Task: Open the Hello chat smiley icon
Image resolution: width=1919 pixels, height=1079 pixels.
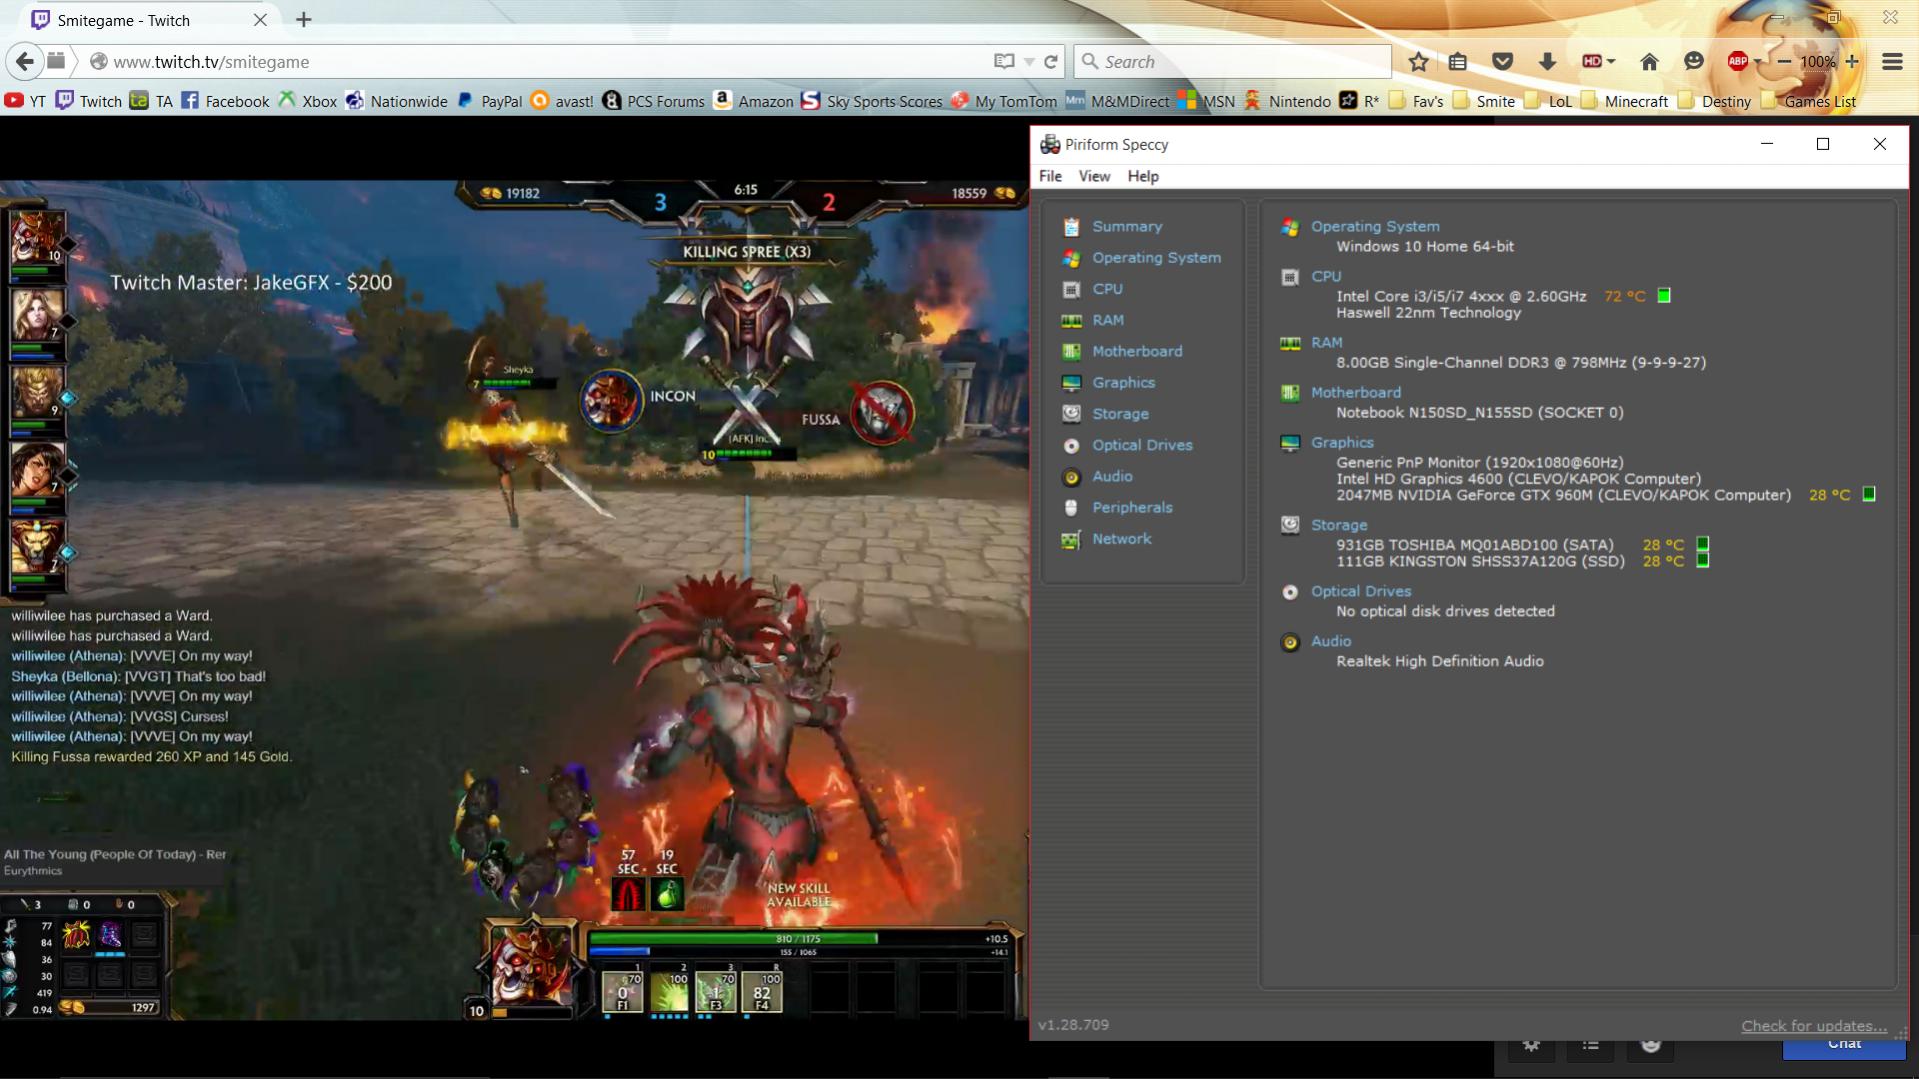Action: (1693, 62)
